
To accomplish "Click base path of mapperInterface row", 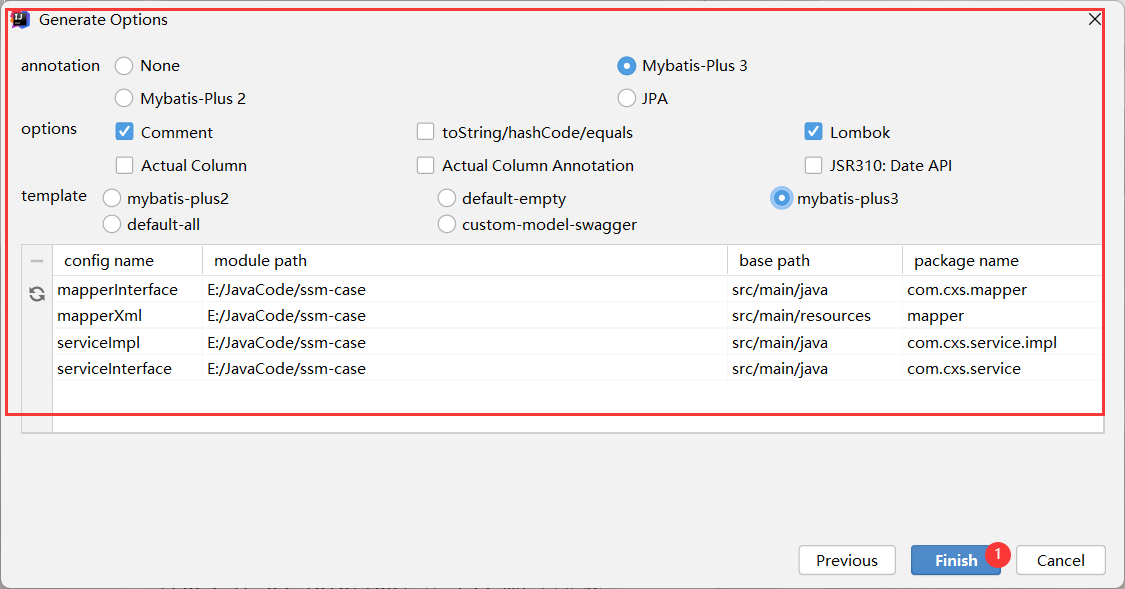I will 815,290.
